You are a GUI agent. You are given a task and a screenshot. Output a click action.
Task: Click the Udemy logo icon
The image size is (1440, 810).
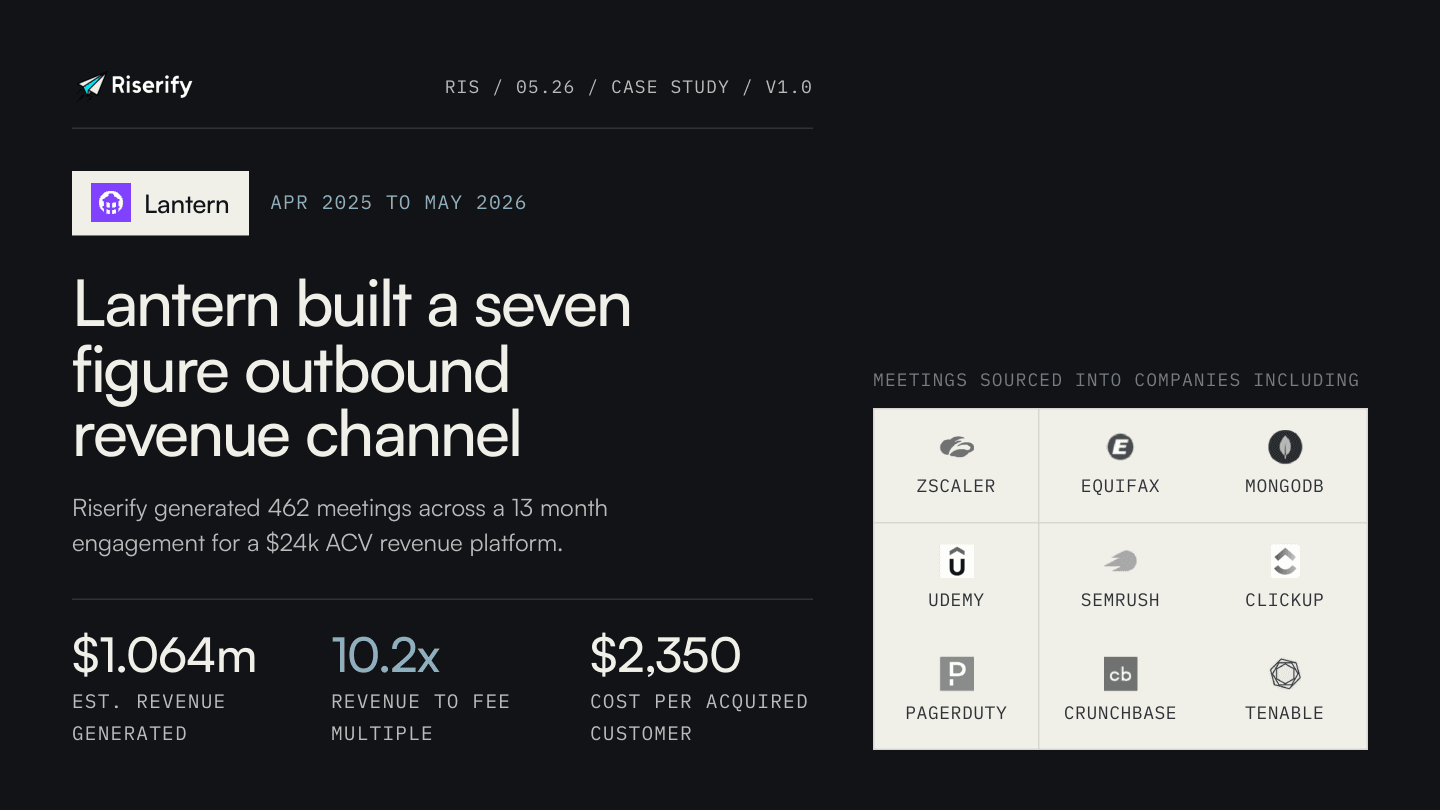tap(956, 561)
